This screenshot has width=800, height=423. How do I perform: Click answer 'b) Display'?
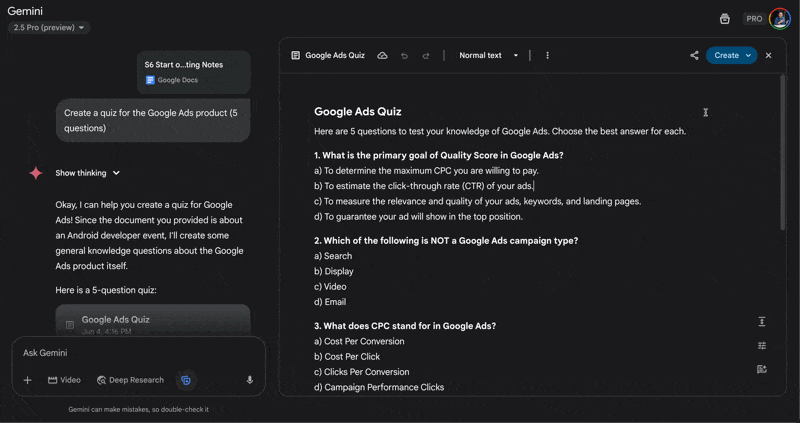point(334,271)
